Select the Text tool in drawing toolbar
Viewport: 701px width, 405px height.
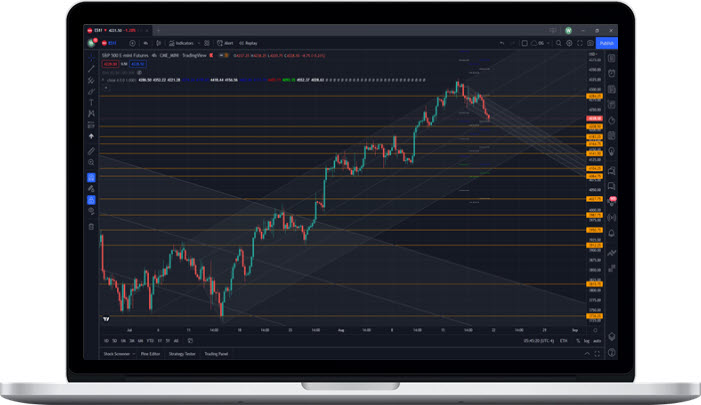pos(91,102)
